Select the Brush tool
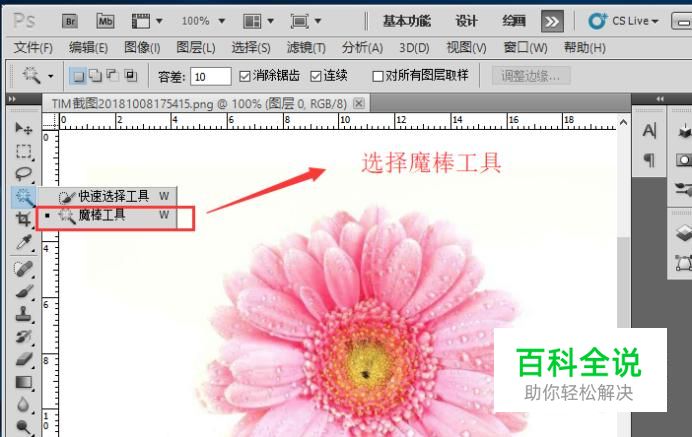The image size is (692, 437). (x=23, y=291)
